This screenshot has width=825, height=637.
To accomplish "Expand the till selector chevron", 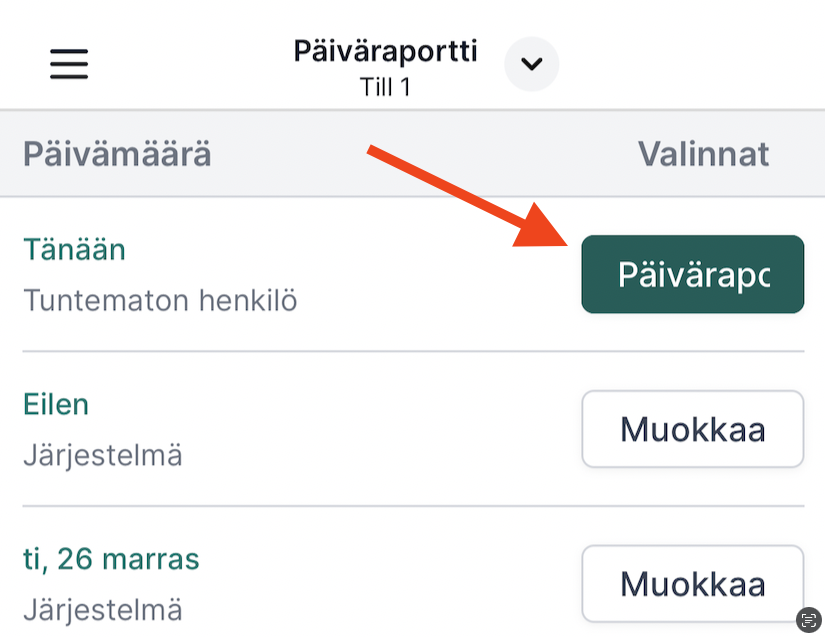I will tap(531, 64).
